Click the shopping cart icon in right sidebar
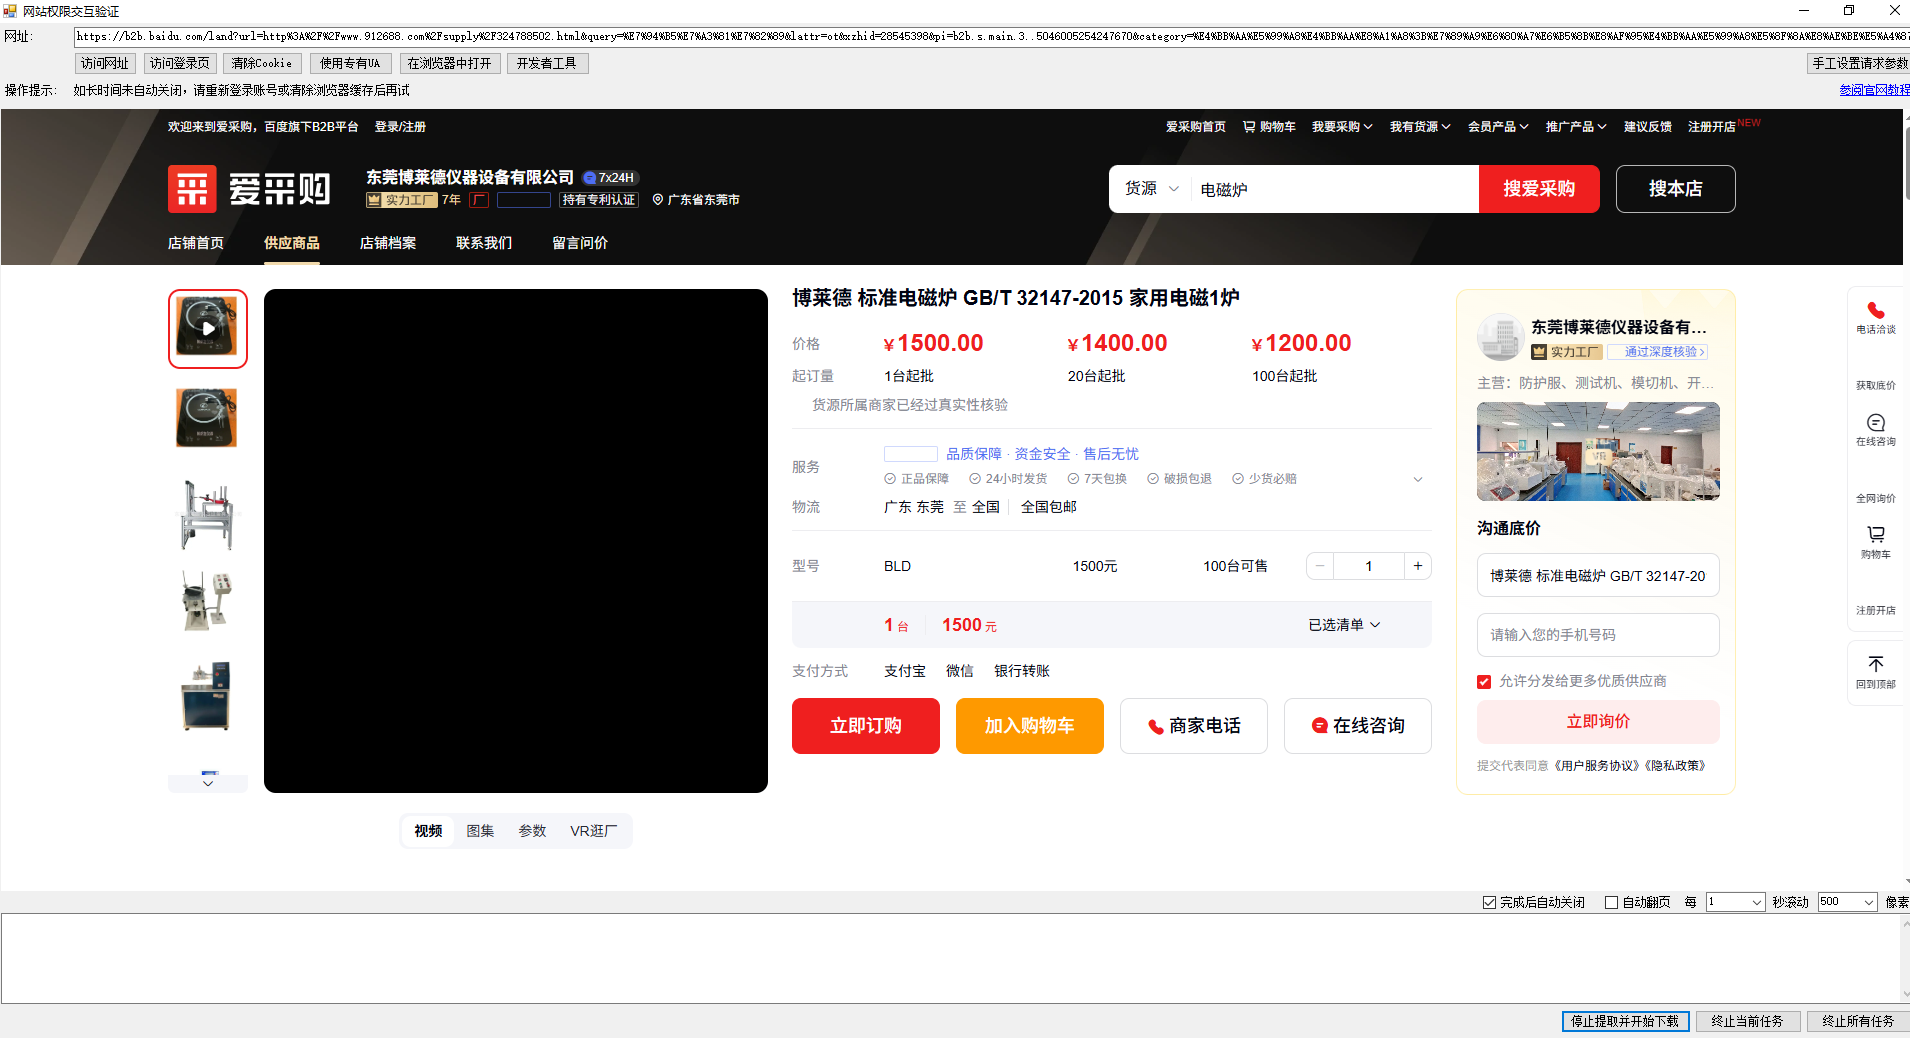Screen dimensions: 1910x1038 click(x=1875, y=535)
